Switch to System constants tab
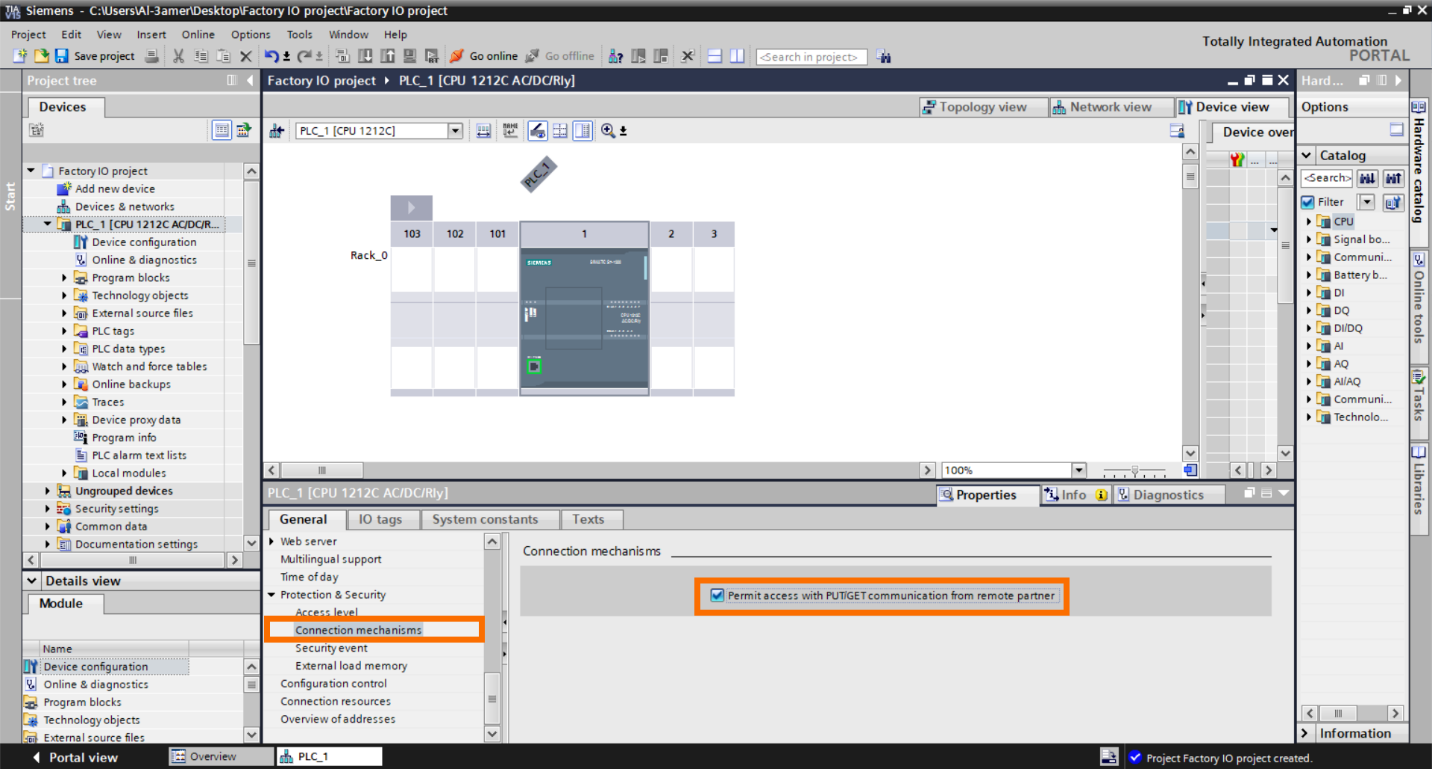Image resolution: width=1432 pixels, height=769 pixels. pyautogui.click(x=485, y=520)
